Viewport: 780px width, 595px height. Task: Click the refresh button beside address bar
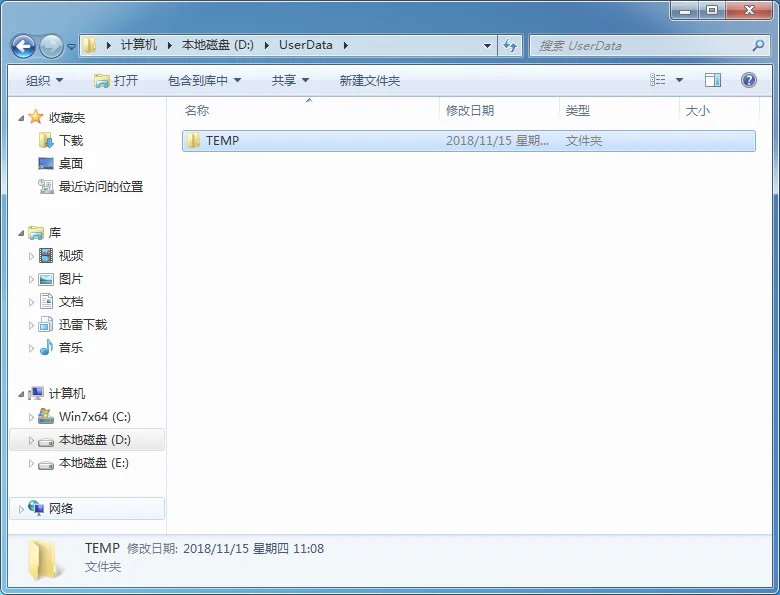tap(510, 45)
